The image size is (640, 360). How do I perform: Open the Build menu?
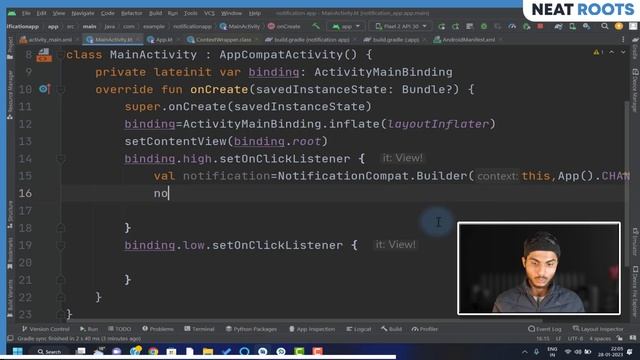[155, 13]
